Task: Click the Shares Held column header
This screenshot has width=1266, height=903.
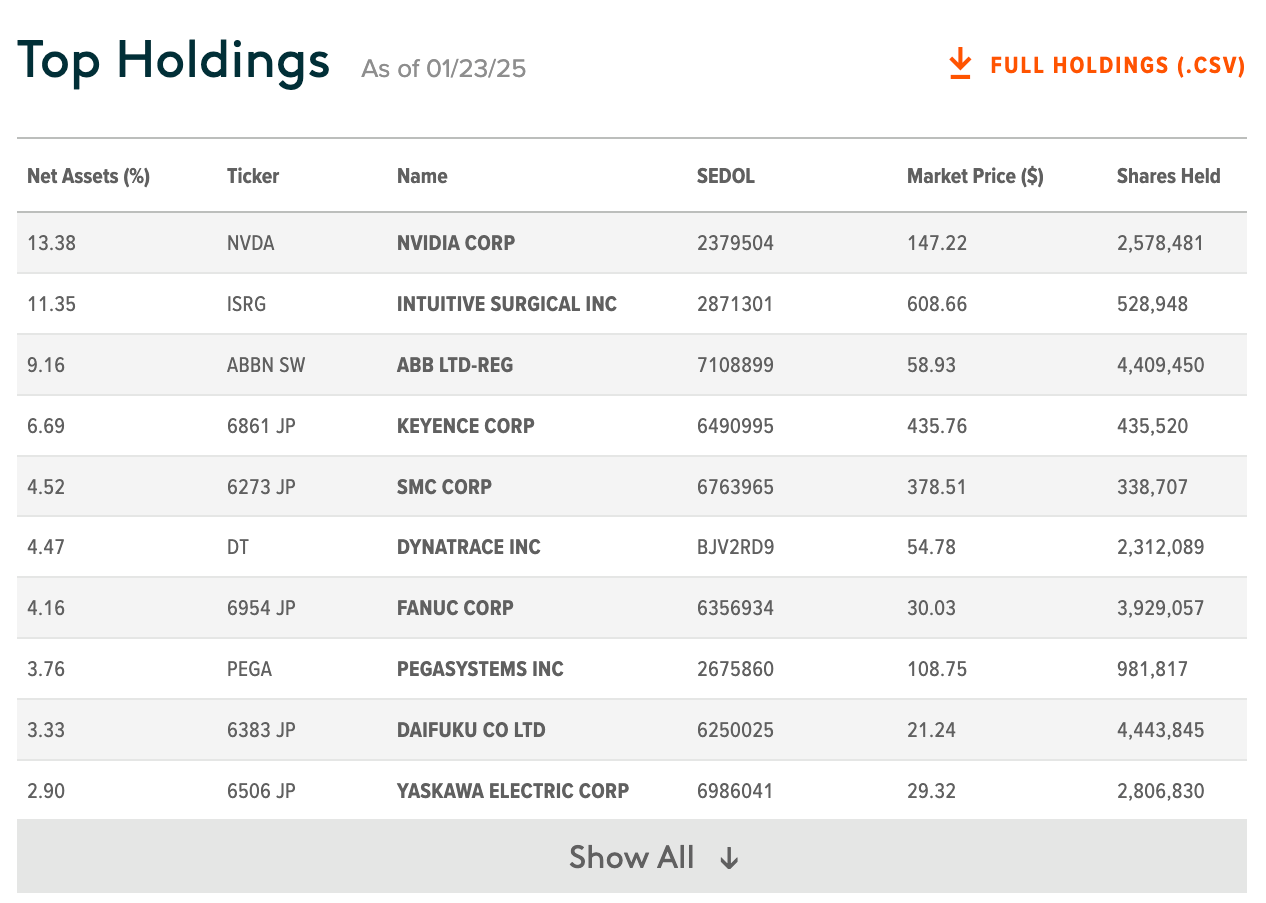Action: click(1168, 176)
